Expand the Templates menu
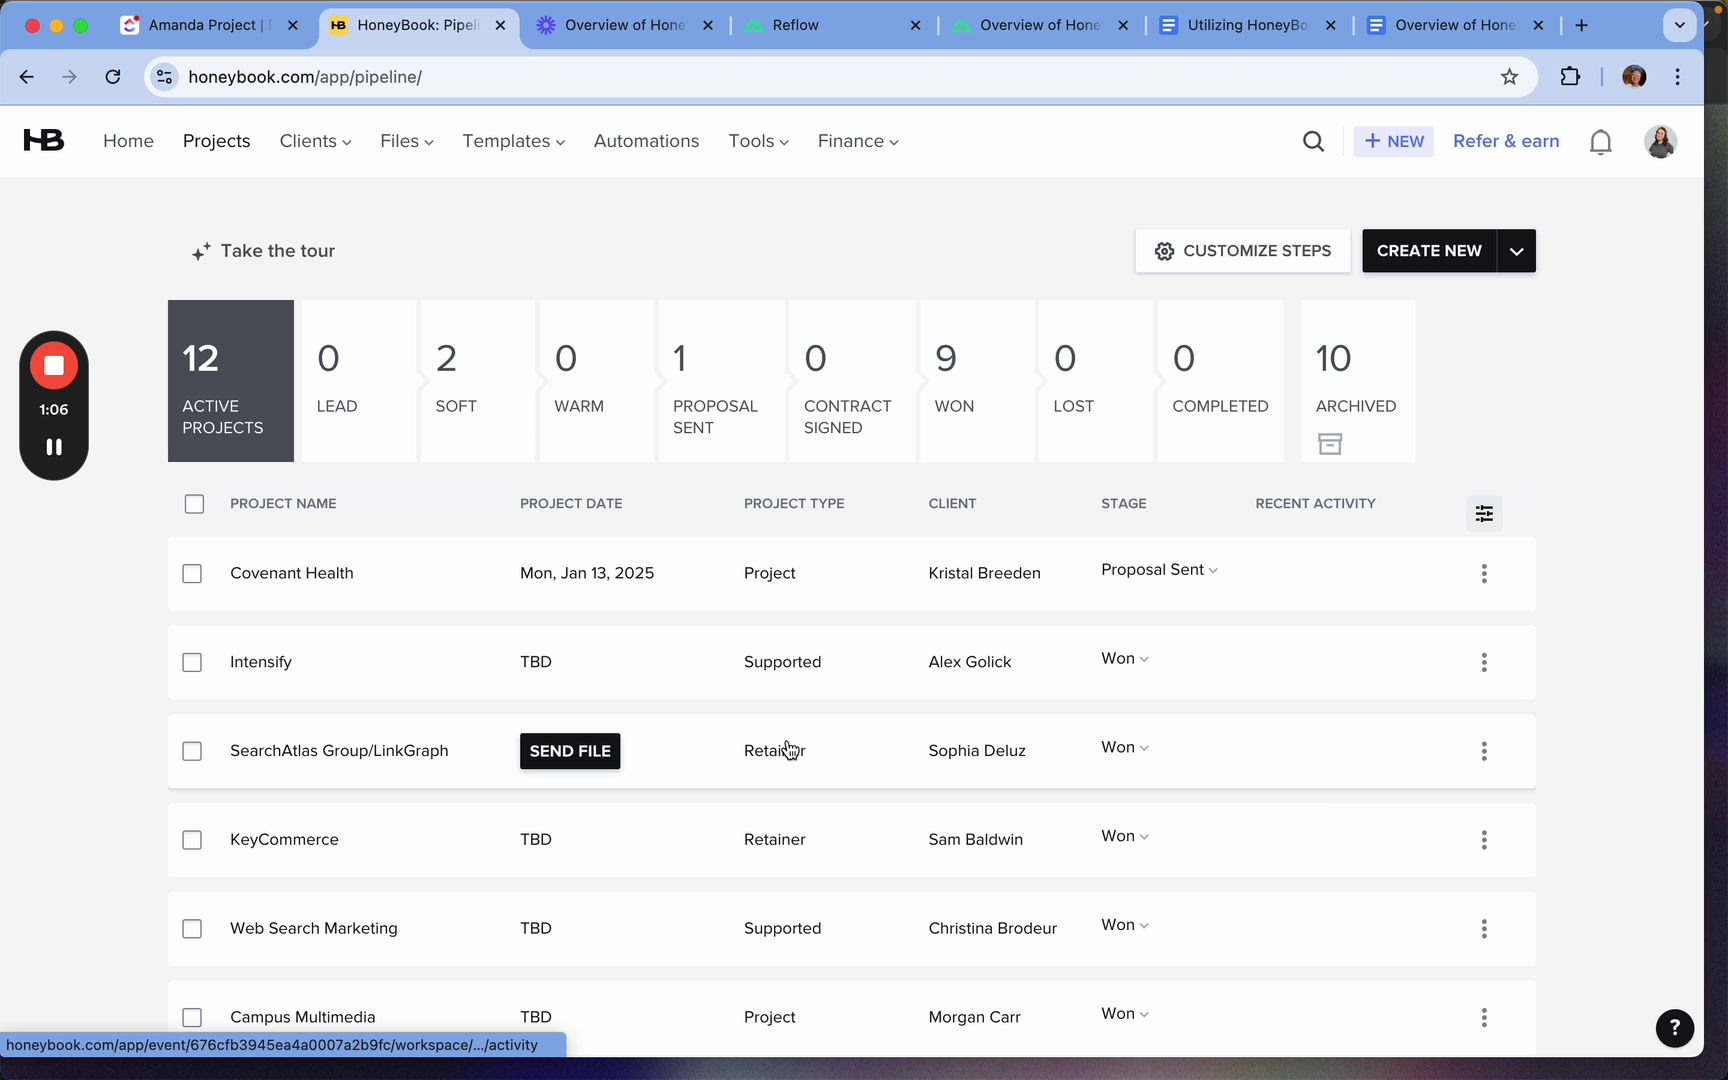1728x1080 pixels. coord(513,141)
